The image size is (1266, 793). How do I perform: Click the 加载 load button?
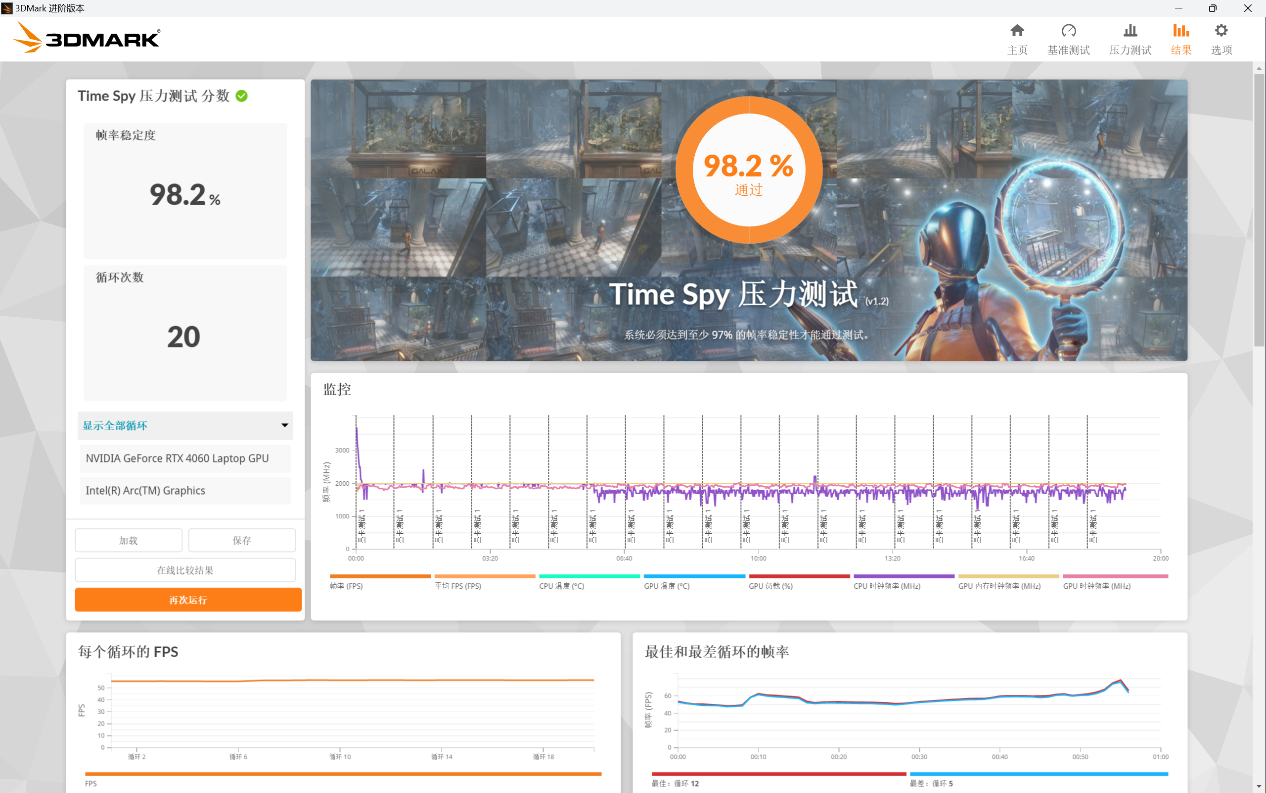(128, 540)
